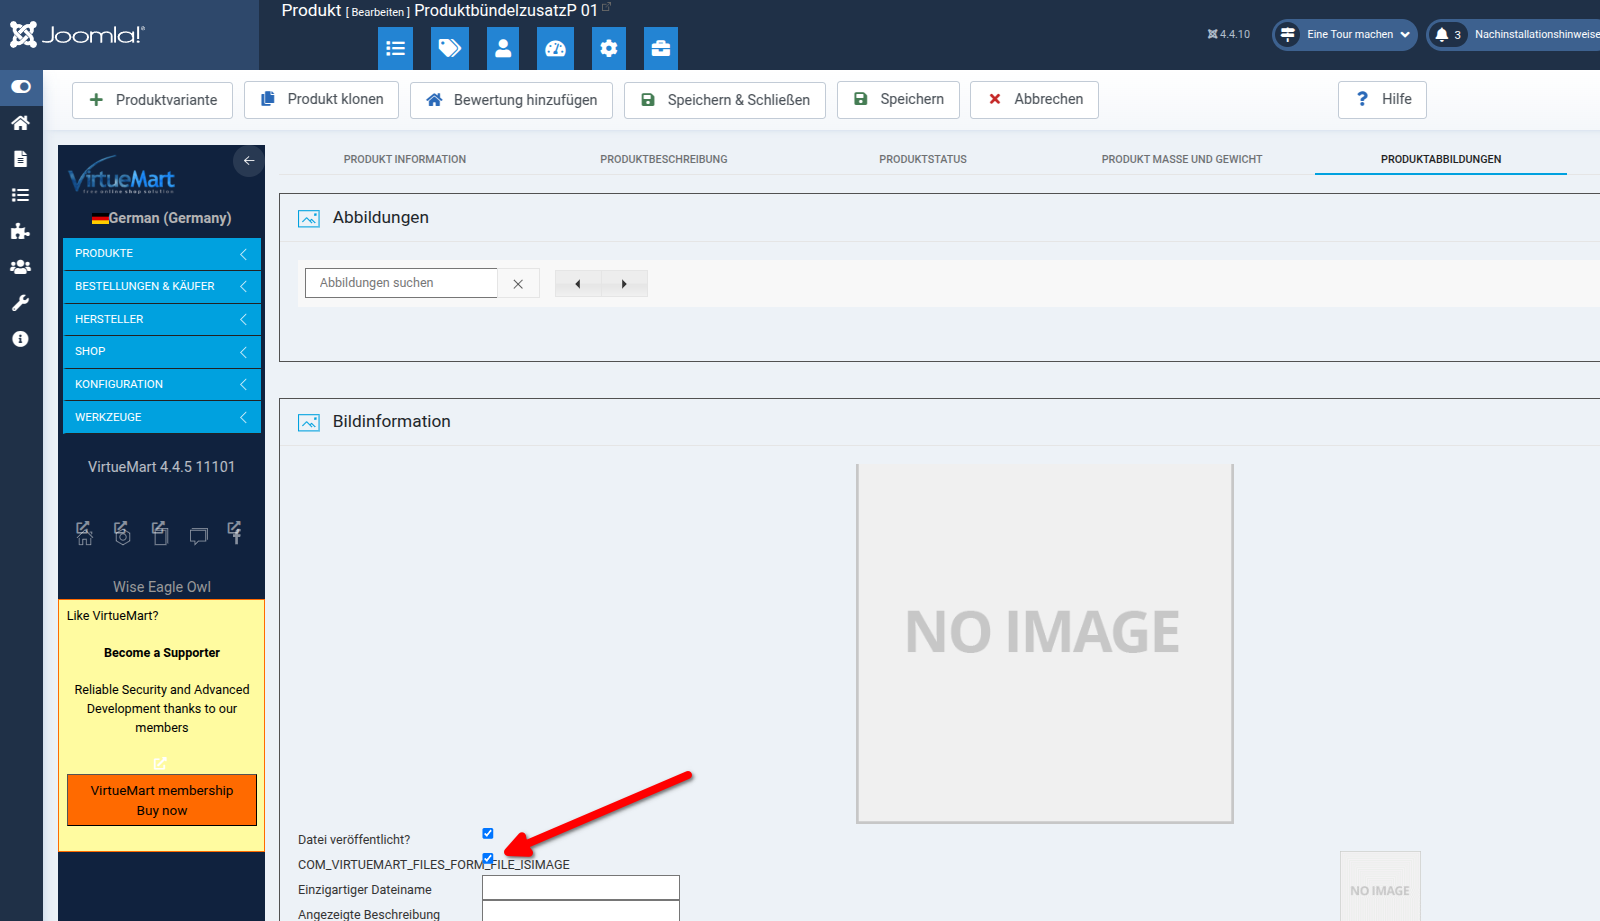Image resolution: width=1600 pixels, height=921 pixels.
Task: Click the blue tags icon in header
Action: 450,48
